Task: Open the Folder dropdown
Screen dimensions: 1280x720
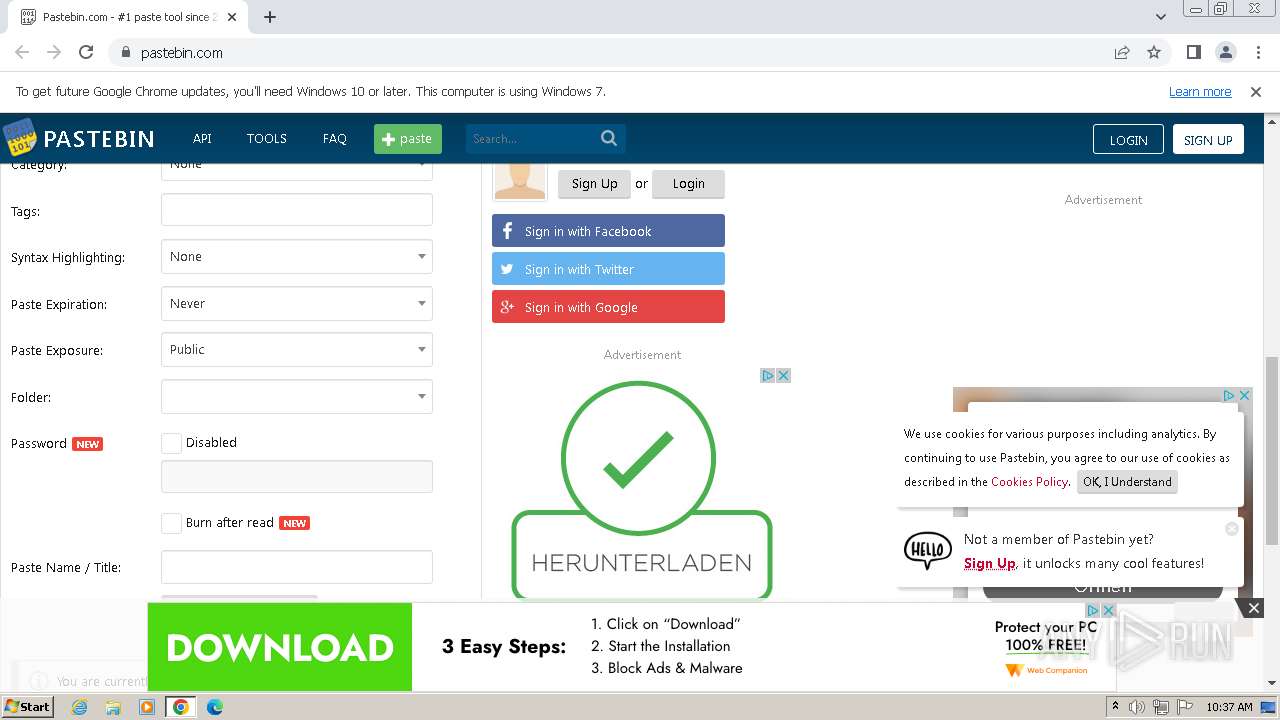Action: (x=297, y=397)
